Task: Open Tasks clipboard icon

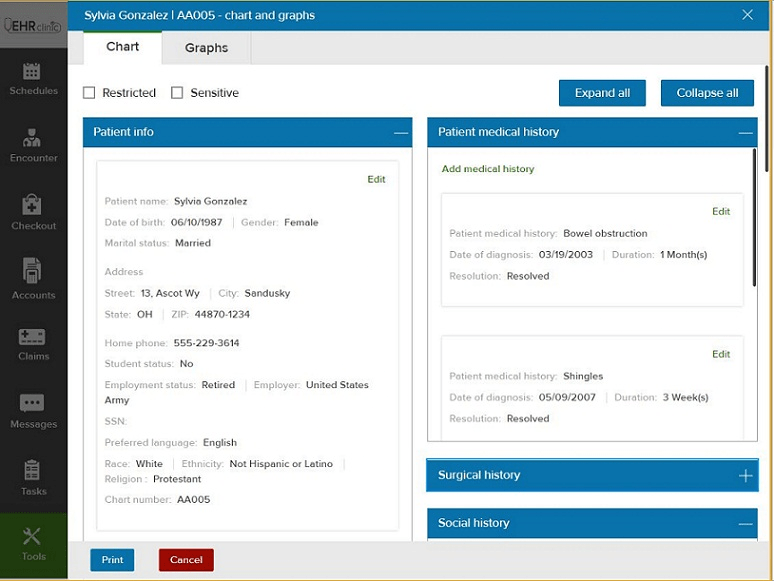Action: point(32,472)
